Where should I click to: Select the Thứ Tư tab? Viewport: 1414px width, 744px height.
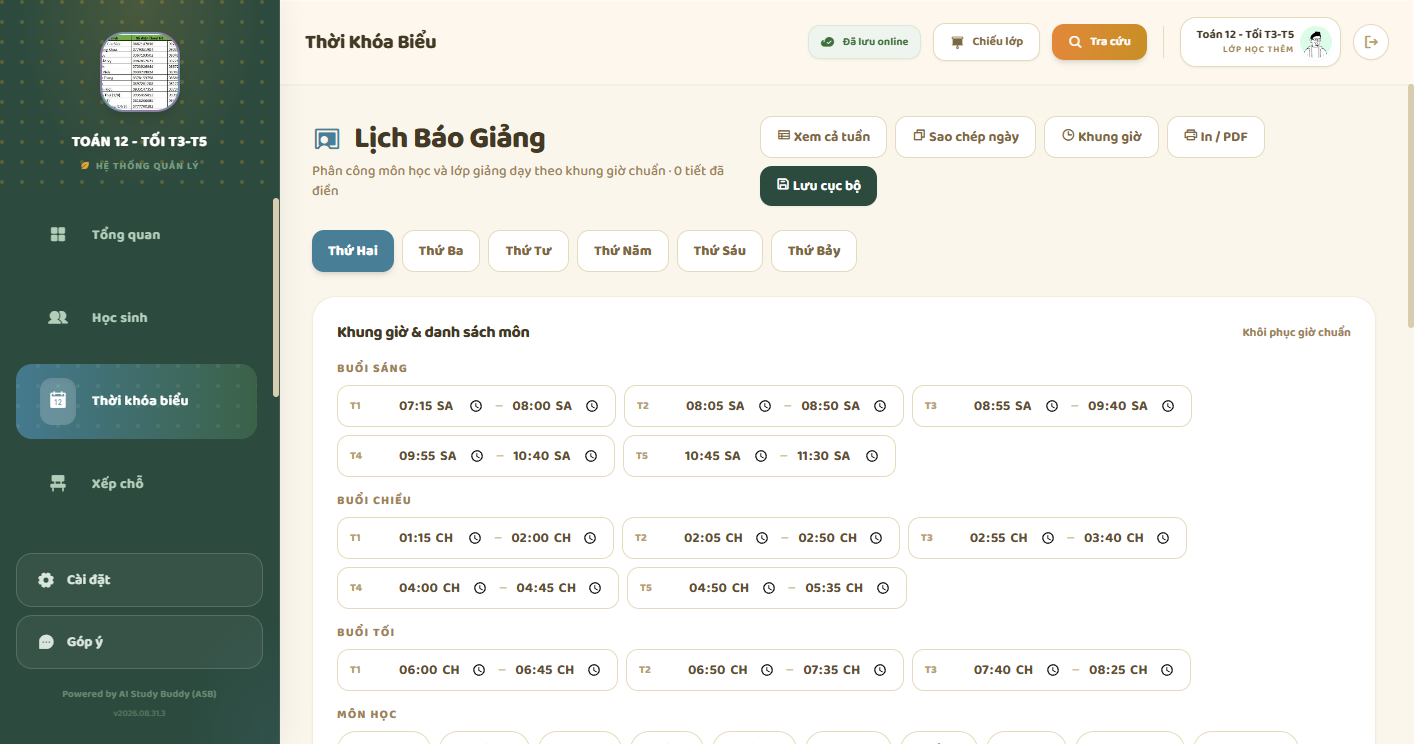[528, 251]
